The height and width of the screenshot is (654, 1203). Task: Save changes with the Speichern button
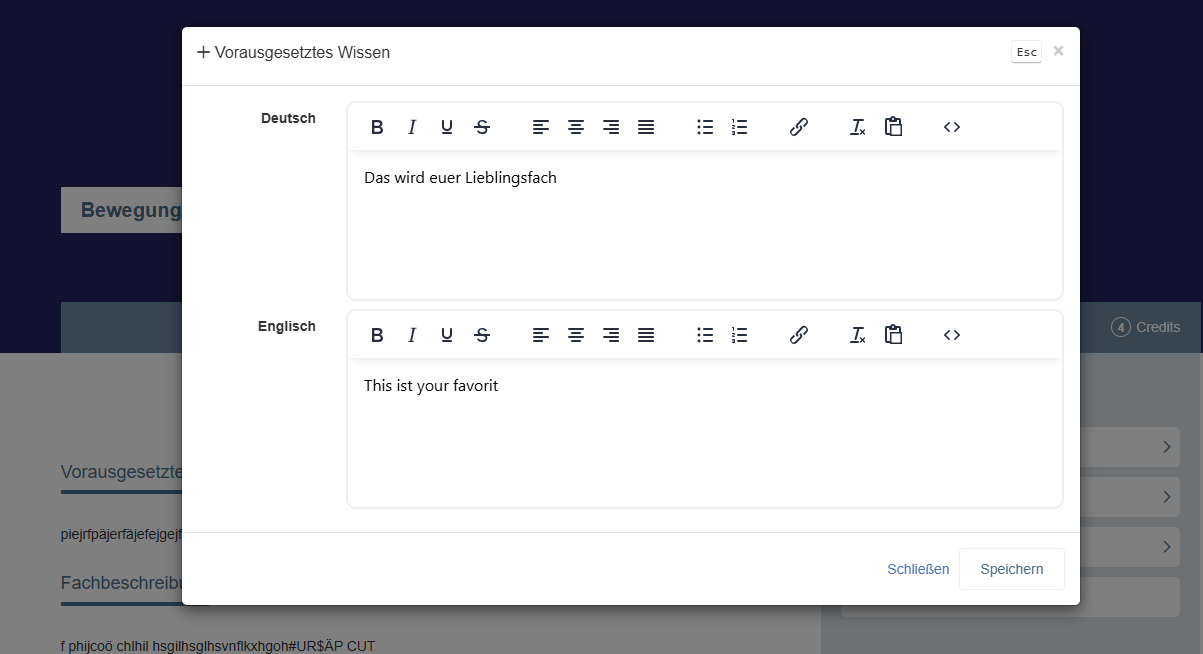point(1011,568)
